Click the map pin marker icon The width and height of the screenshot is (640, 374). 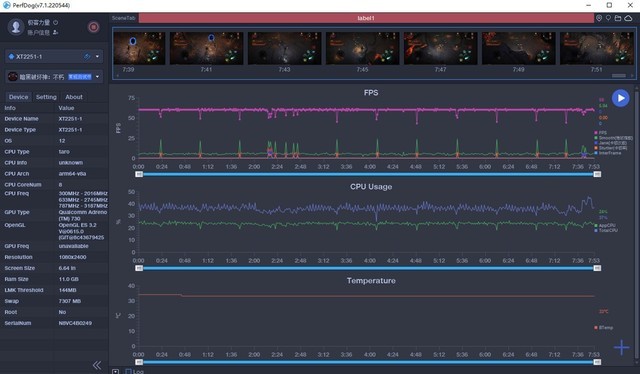click(x=608, y=18)
